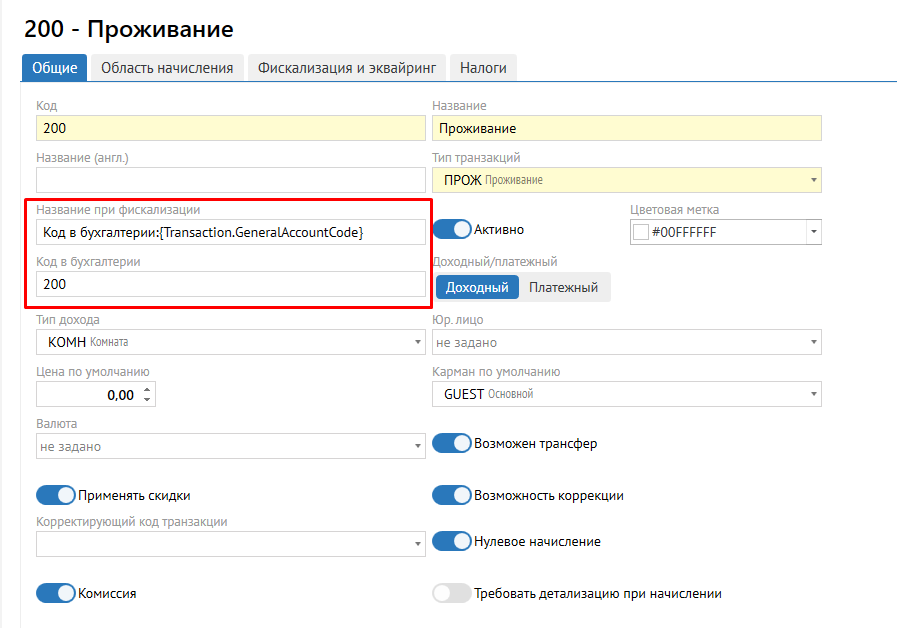This screenshot has height=628, width=897.
Task: Open the Фискализация и эквайринг tab
Action: (347, 68)
